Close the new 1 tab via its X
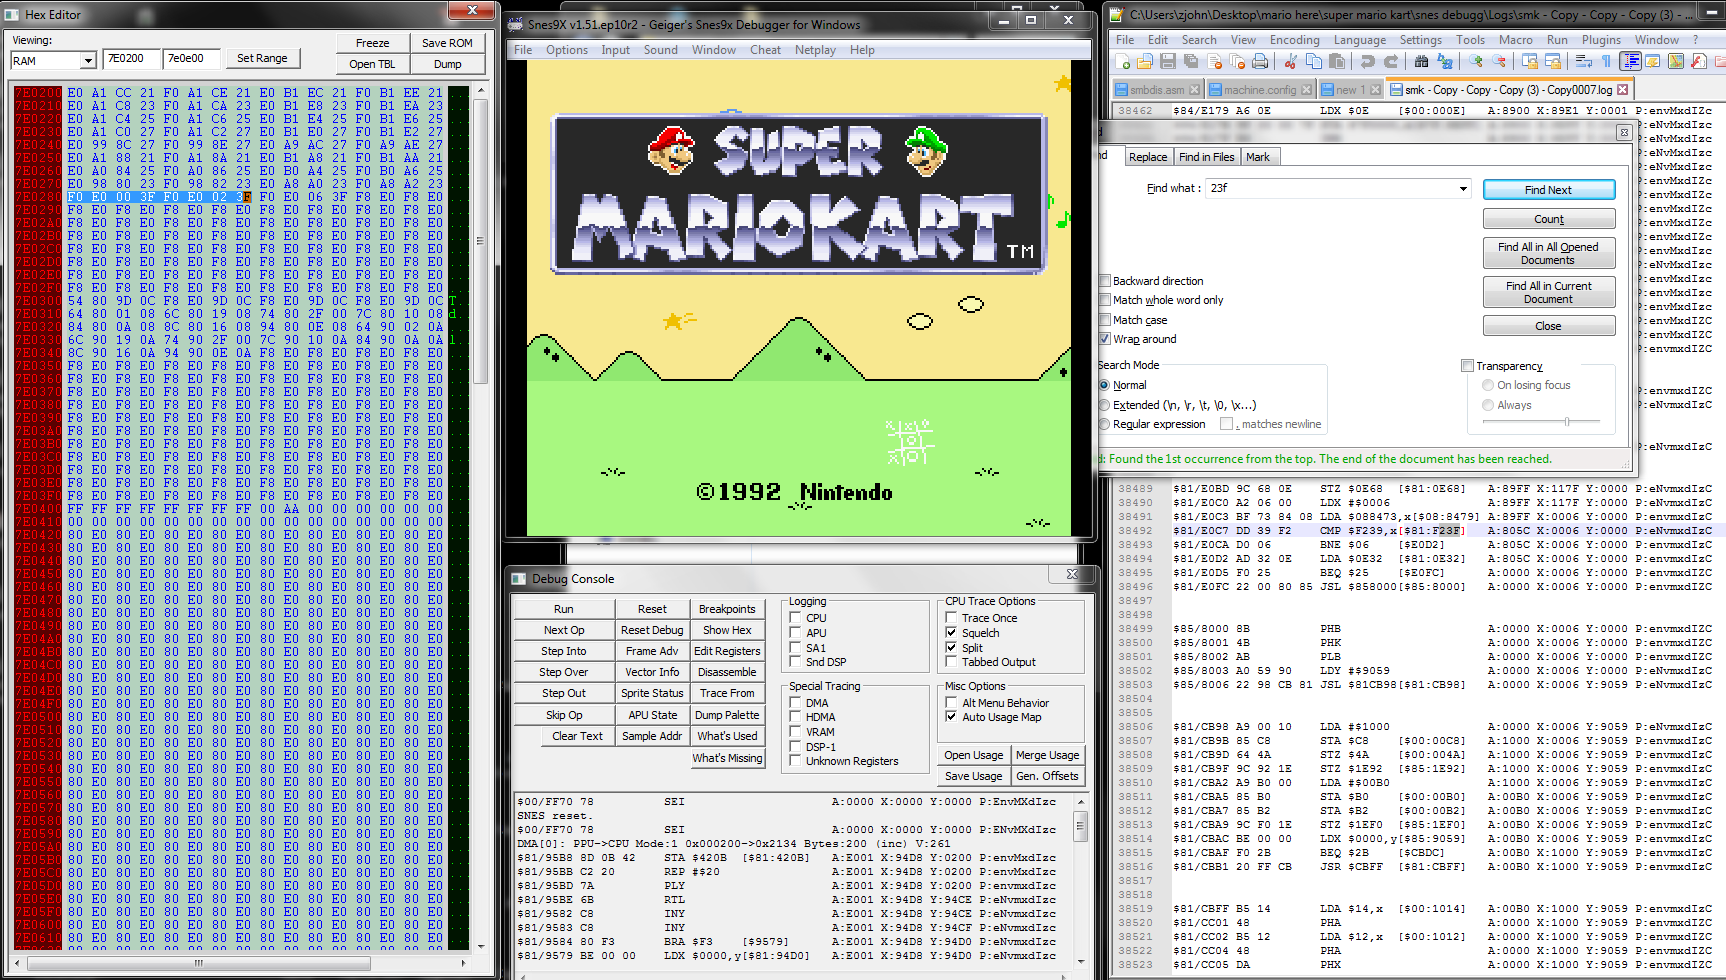Image resolution: width=1726 pixels, height=980 pixels. click(1375, 90)
